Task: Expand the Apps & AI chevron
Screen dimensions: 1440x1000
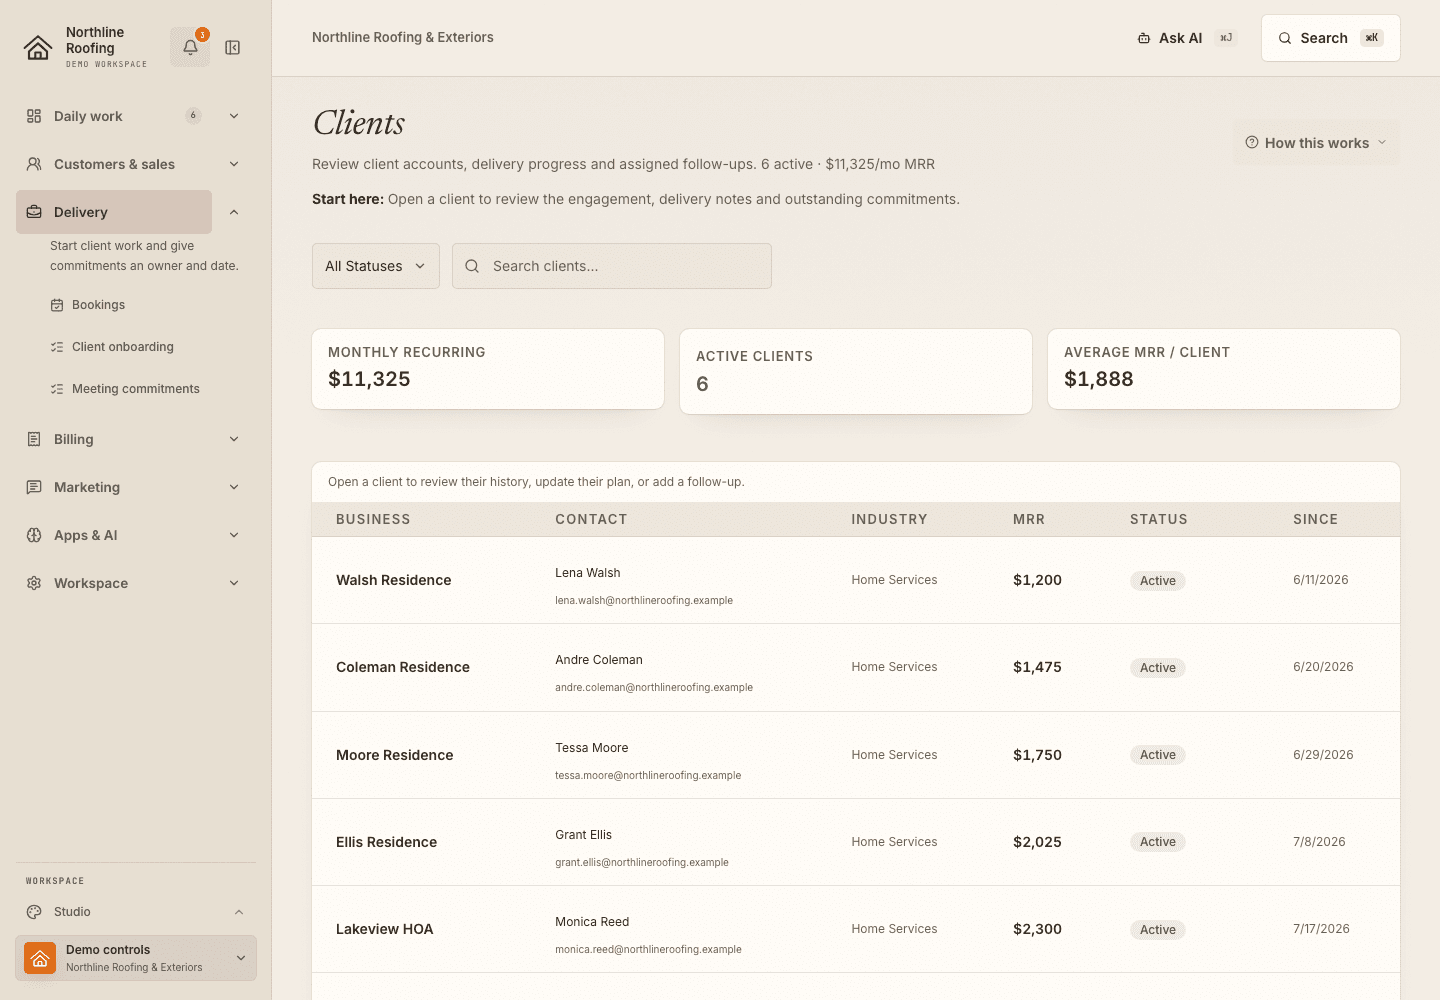Action: coord(234,535)
